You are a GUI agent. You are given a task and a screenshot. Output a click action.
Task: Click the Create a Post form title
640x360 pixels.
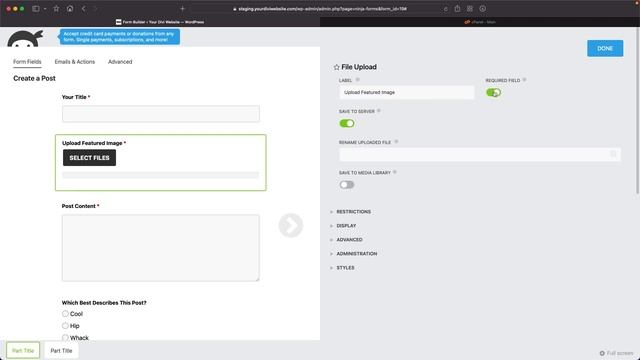(x=34, y=78)
